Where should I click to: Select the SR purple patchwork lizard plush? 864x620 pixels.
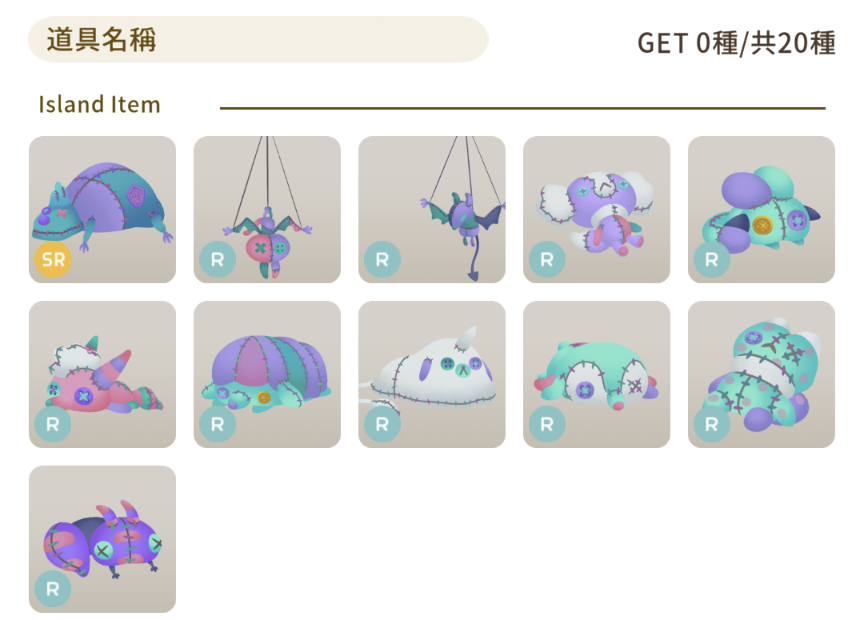[x=102, y=209]
